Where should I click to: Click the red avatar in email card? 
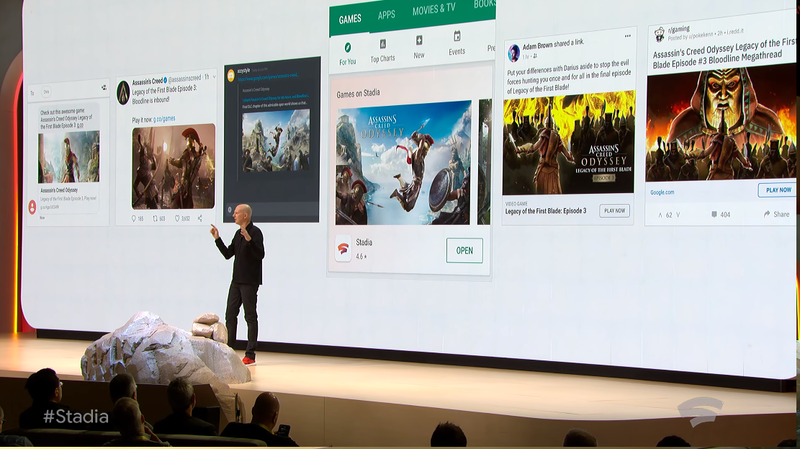tap(32, 207)
